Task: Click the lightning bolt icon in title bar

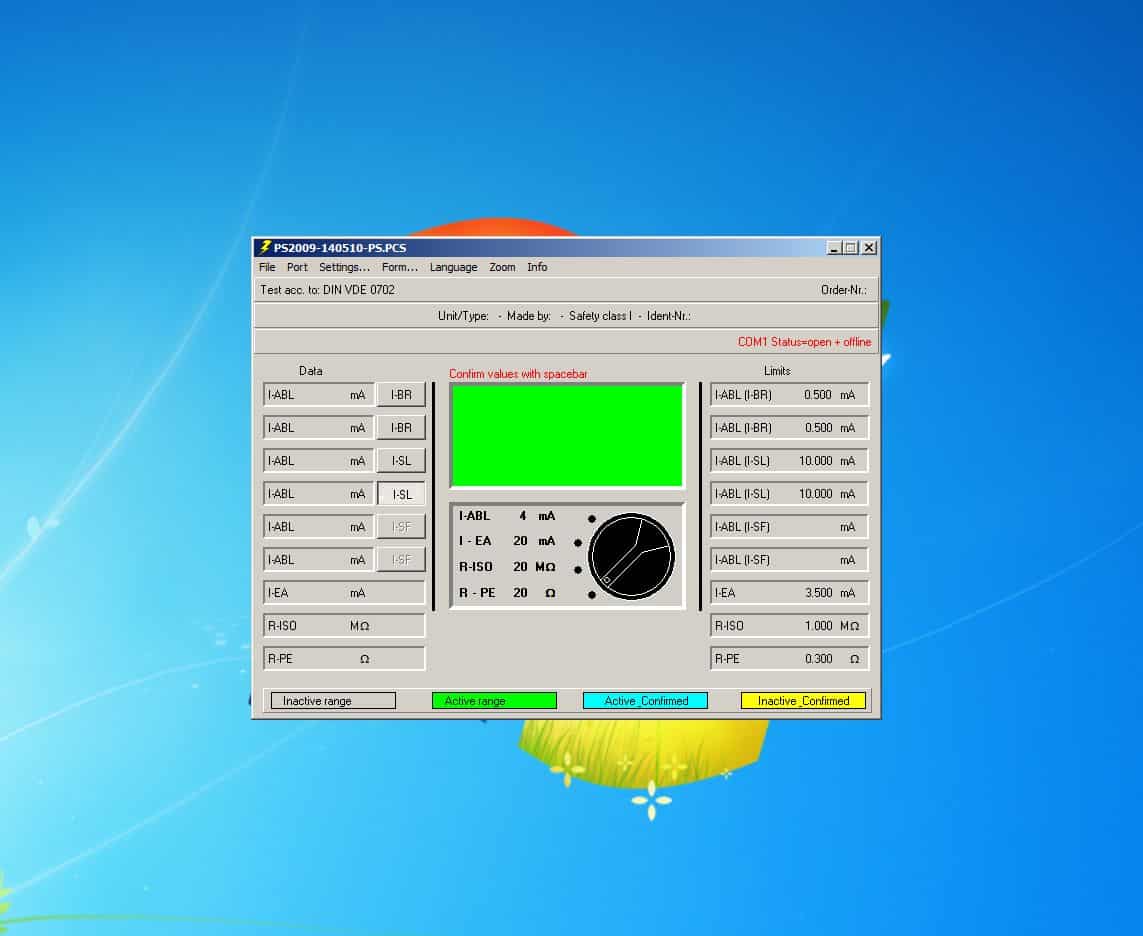Action: [265, 247]
